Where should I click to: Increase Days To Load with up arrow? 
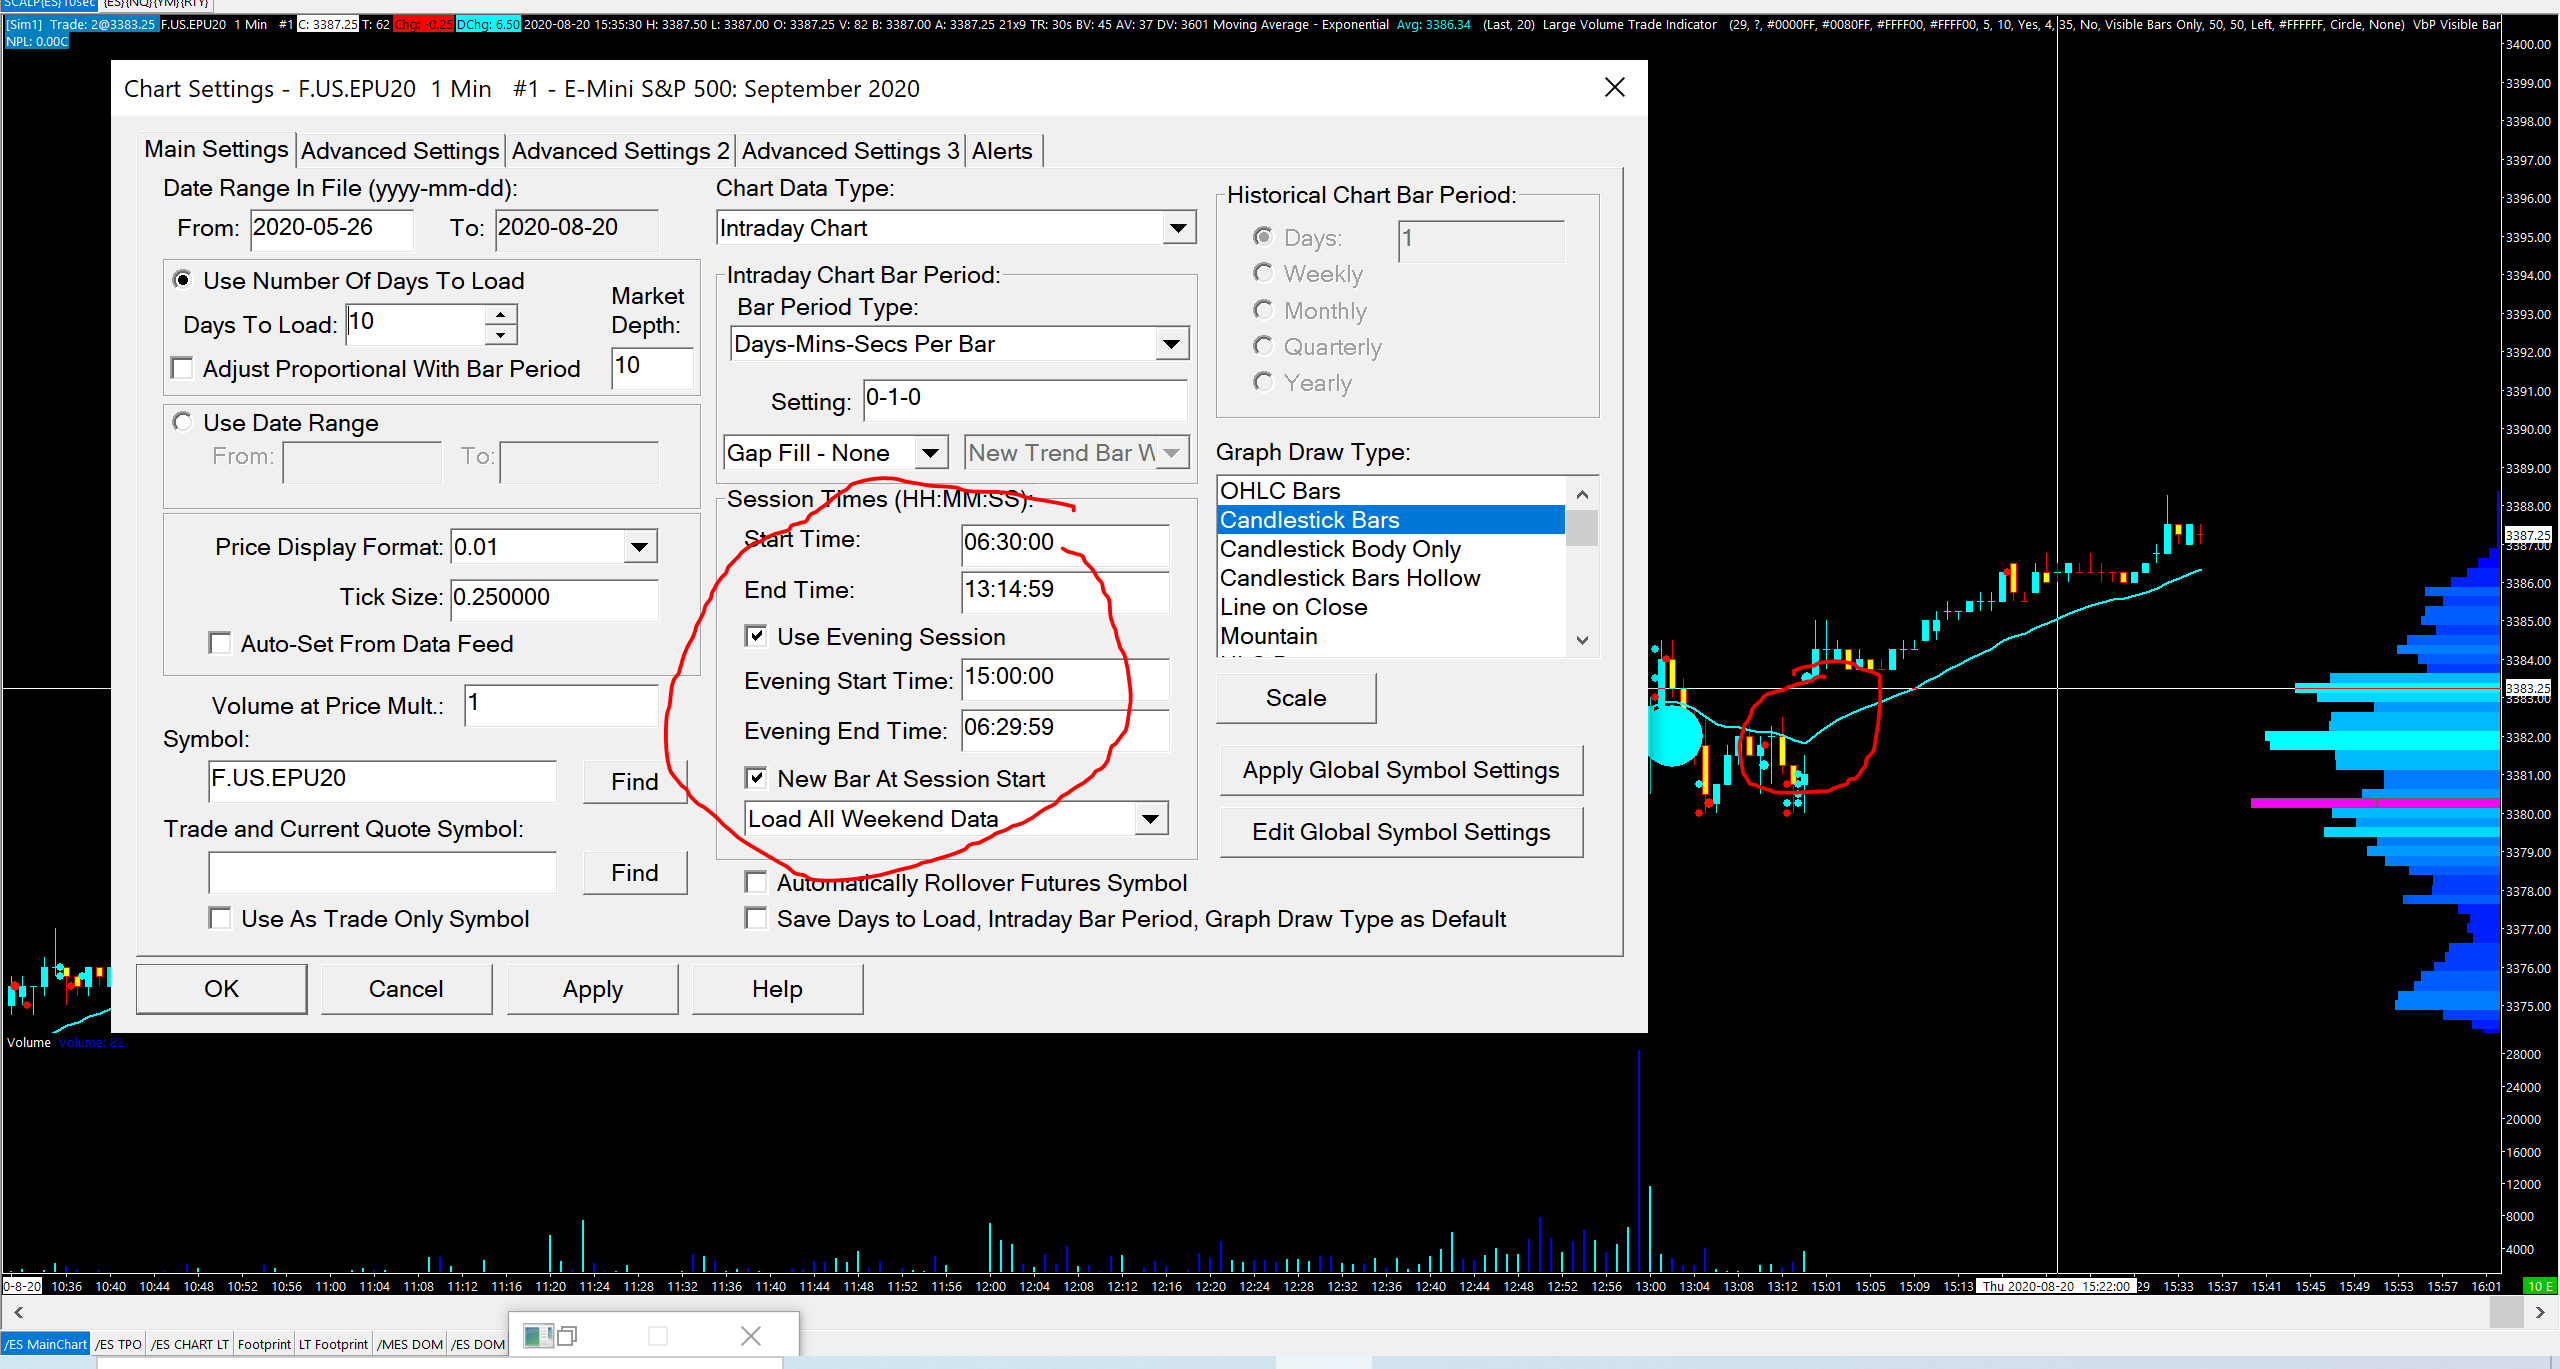(x=501, y=315)
